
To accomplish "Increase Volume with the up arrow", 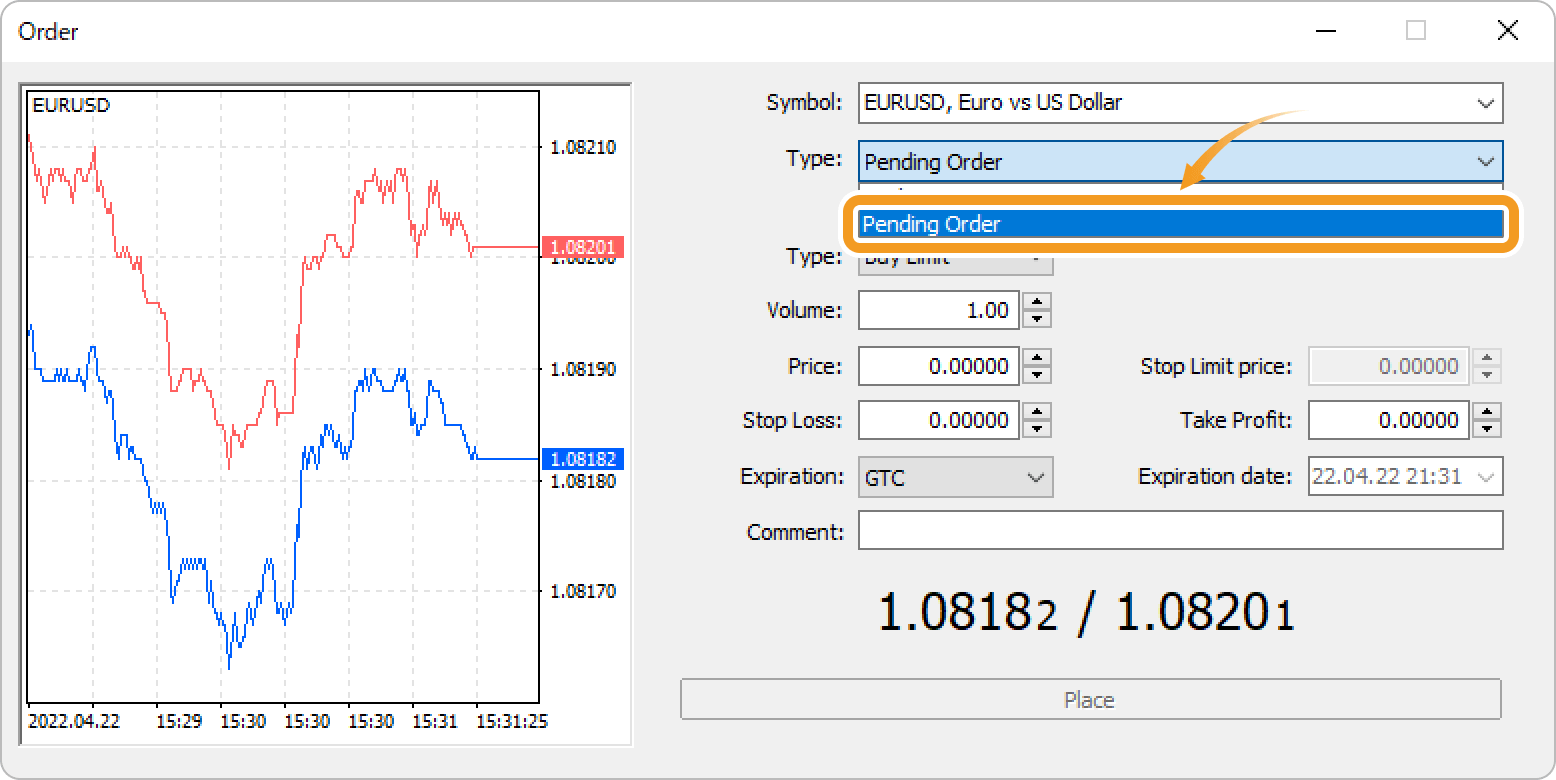I will (1037, 302).
